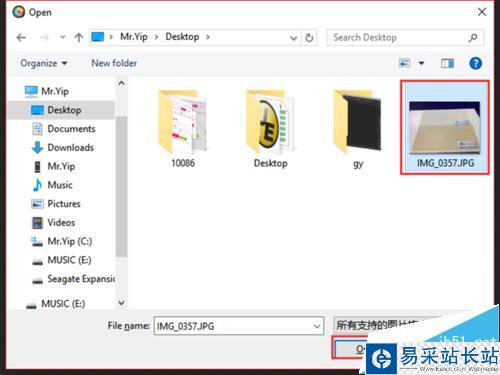The width and height of the screenshot is (500, 375).
Task: Create a New folder
Action: pos(114,63)
